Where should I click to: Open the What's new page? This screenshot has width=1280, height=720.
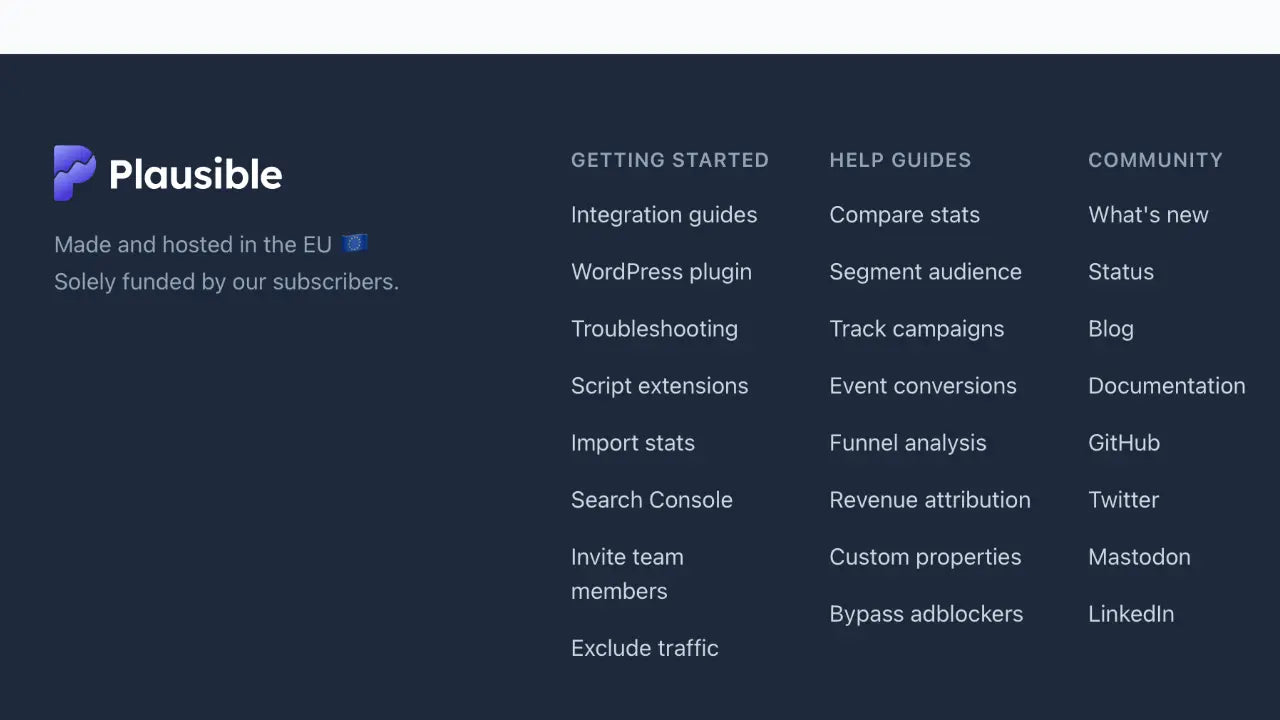(1148, 214)
